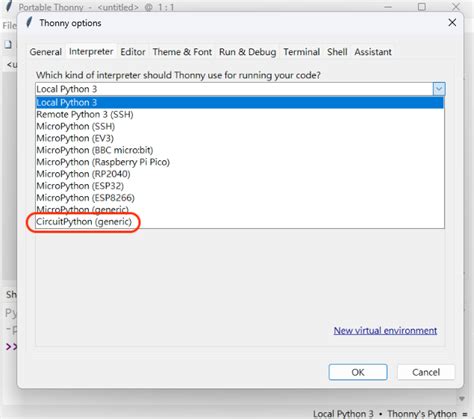Open File menu in Thonny main window
Screen dimensions: 474x419
click(x=9, y=26)
